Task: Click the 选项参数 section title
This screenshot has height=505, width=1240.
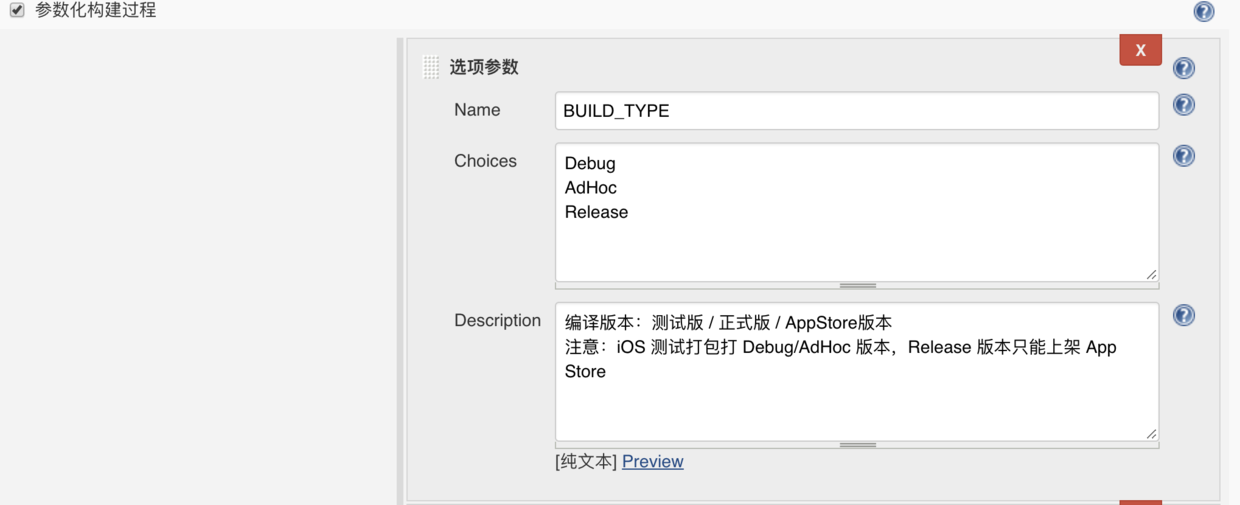Action: 484,67
